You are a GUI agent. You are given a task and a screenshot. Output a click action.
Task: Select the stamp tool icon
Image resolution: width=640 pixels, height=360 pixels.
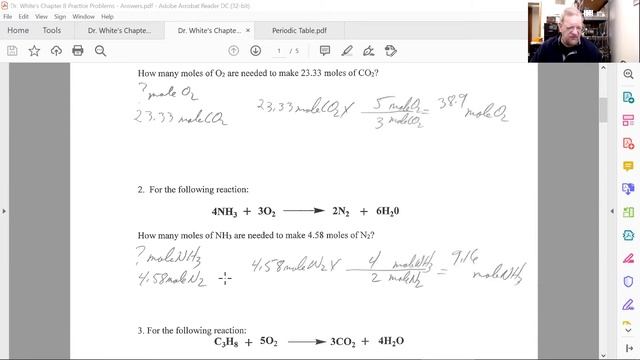click(x=391, y=51)
